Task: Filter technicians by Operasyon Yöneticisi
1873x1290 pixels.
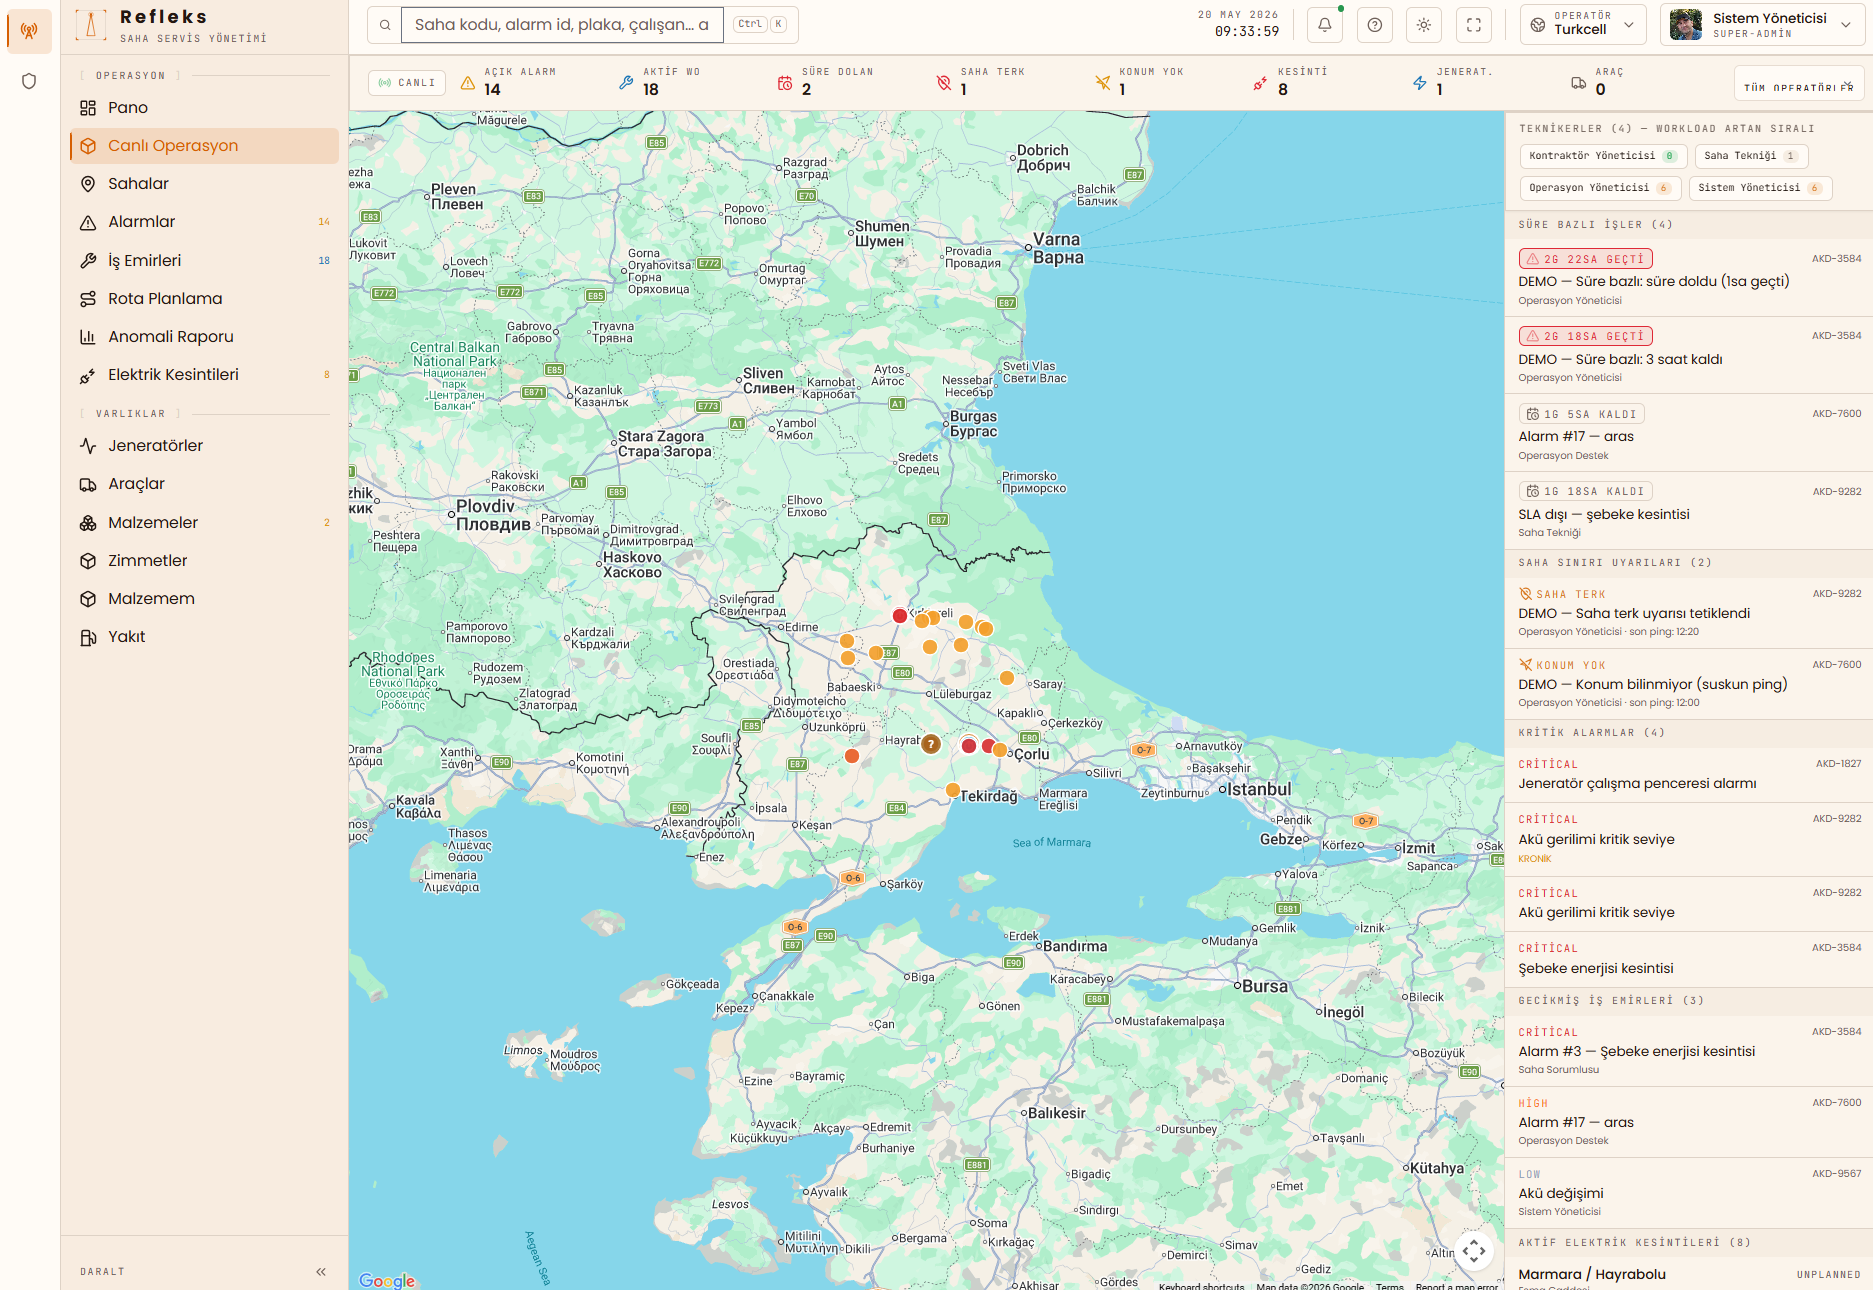Action: click(x=1600, y=188)
